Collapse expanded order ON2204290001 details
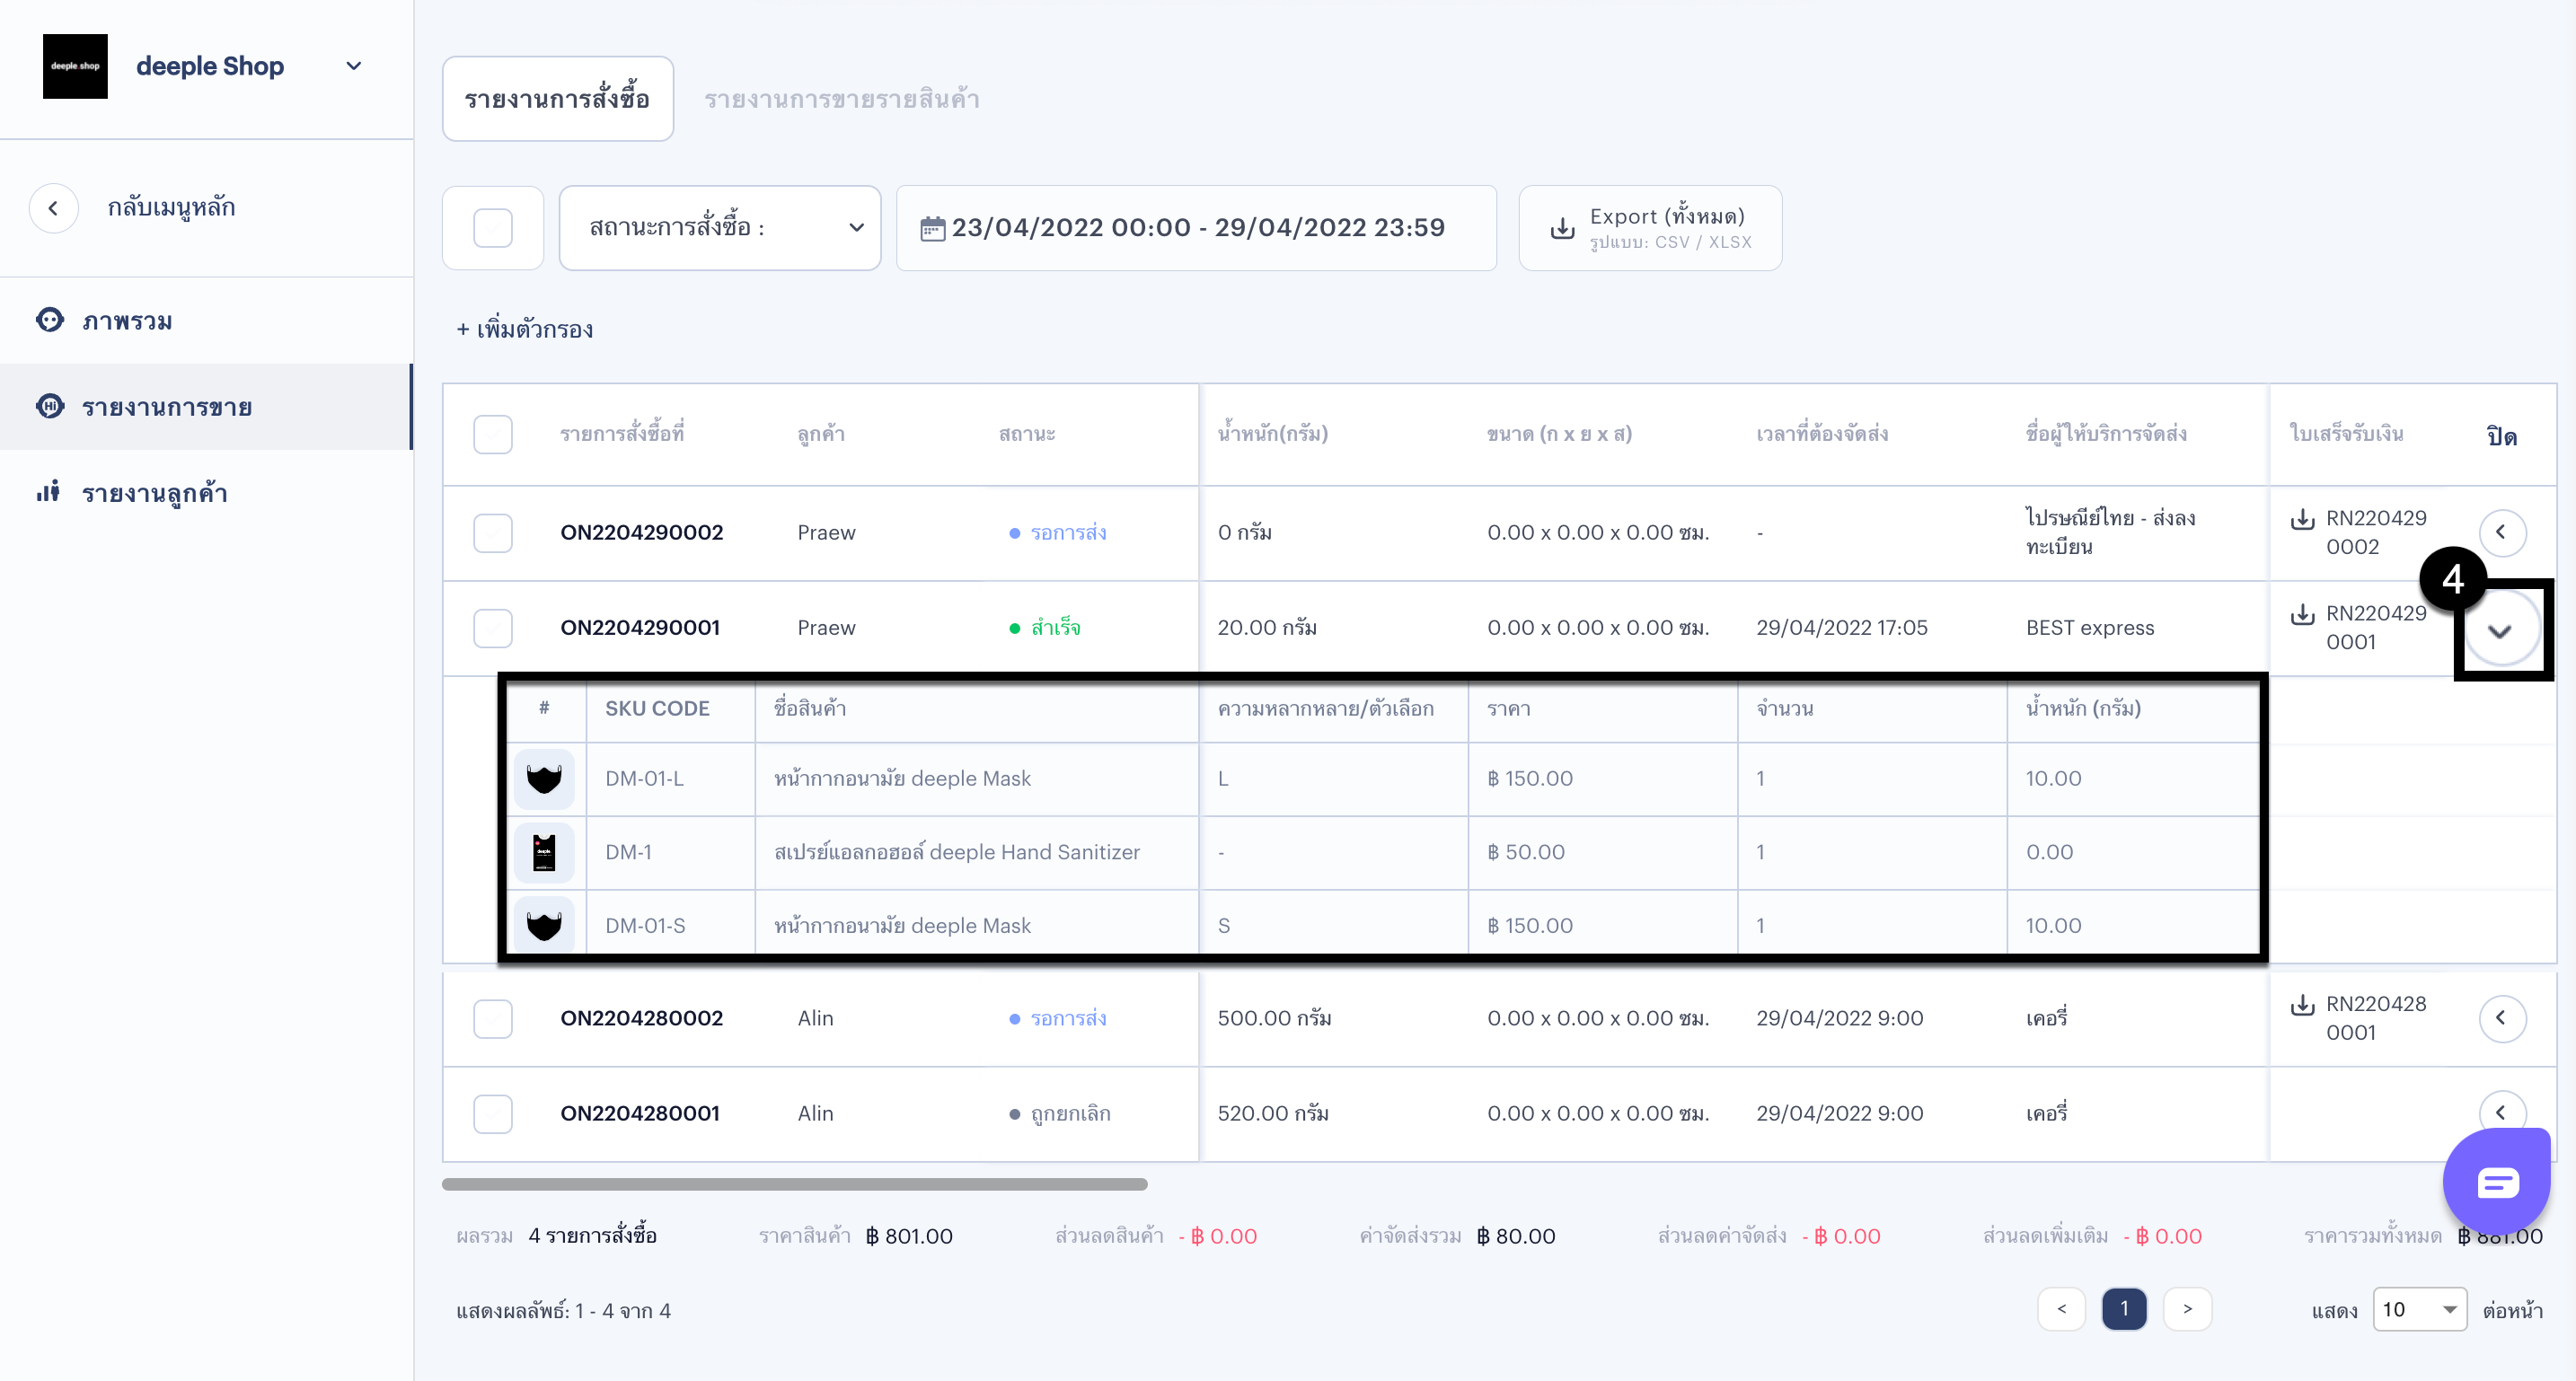Screen dimensions: 2576x1381 click(2500, 631)
